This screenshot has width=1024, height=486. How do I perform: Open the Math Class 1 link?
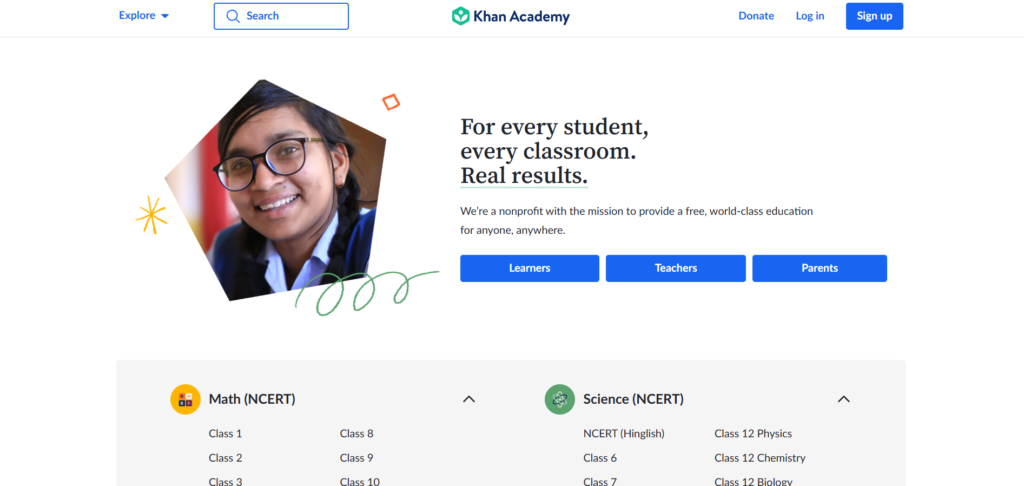click(x=225, y=434)
